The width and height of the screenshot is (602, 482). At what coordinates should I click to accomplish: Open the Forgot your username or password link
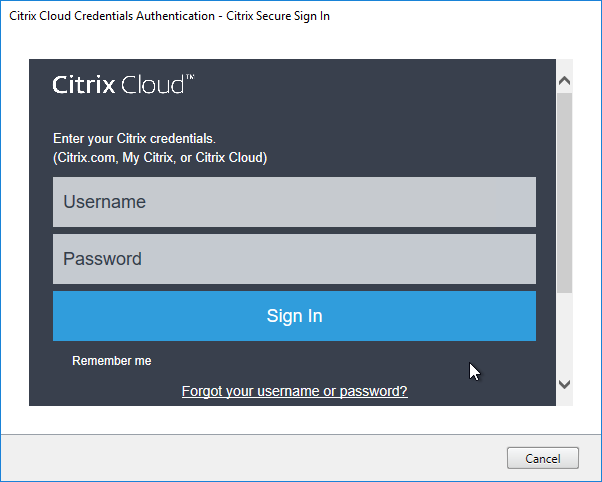pyautogui.click(x=294, y=391)
